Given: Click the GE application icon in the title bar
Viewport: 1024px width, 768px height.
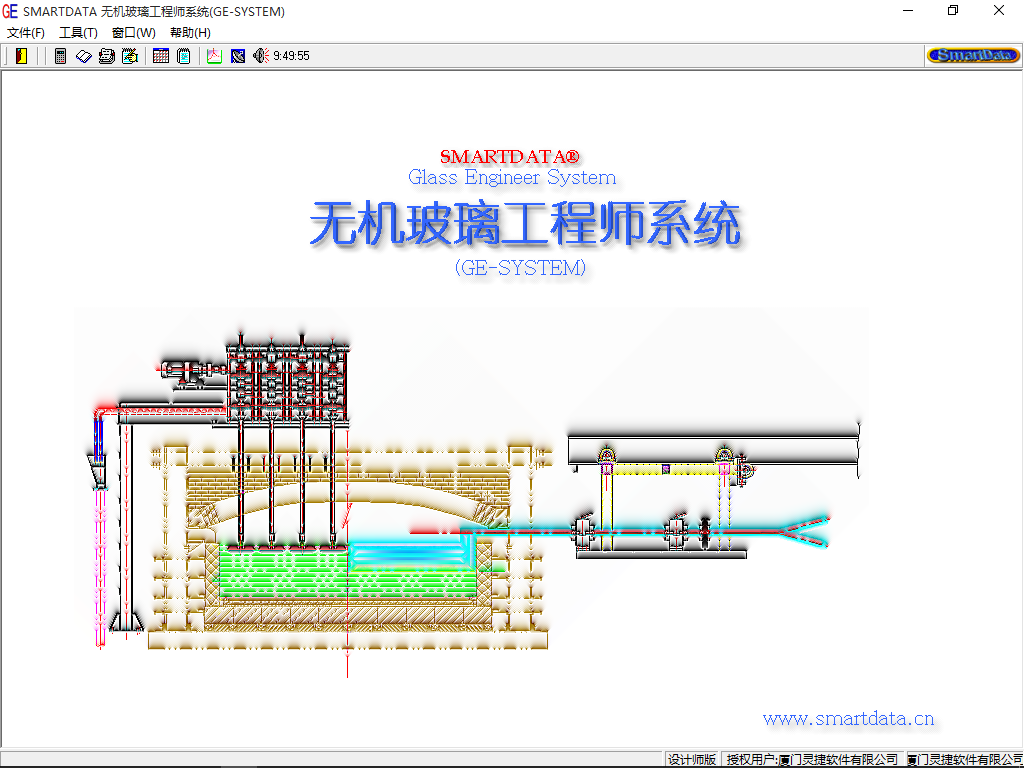Looking at the screenshot, I should 10,11.
